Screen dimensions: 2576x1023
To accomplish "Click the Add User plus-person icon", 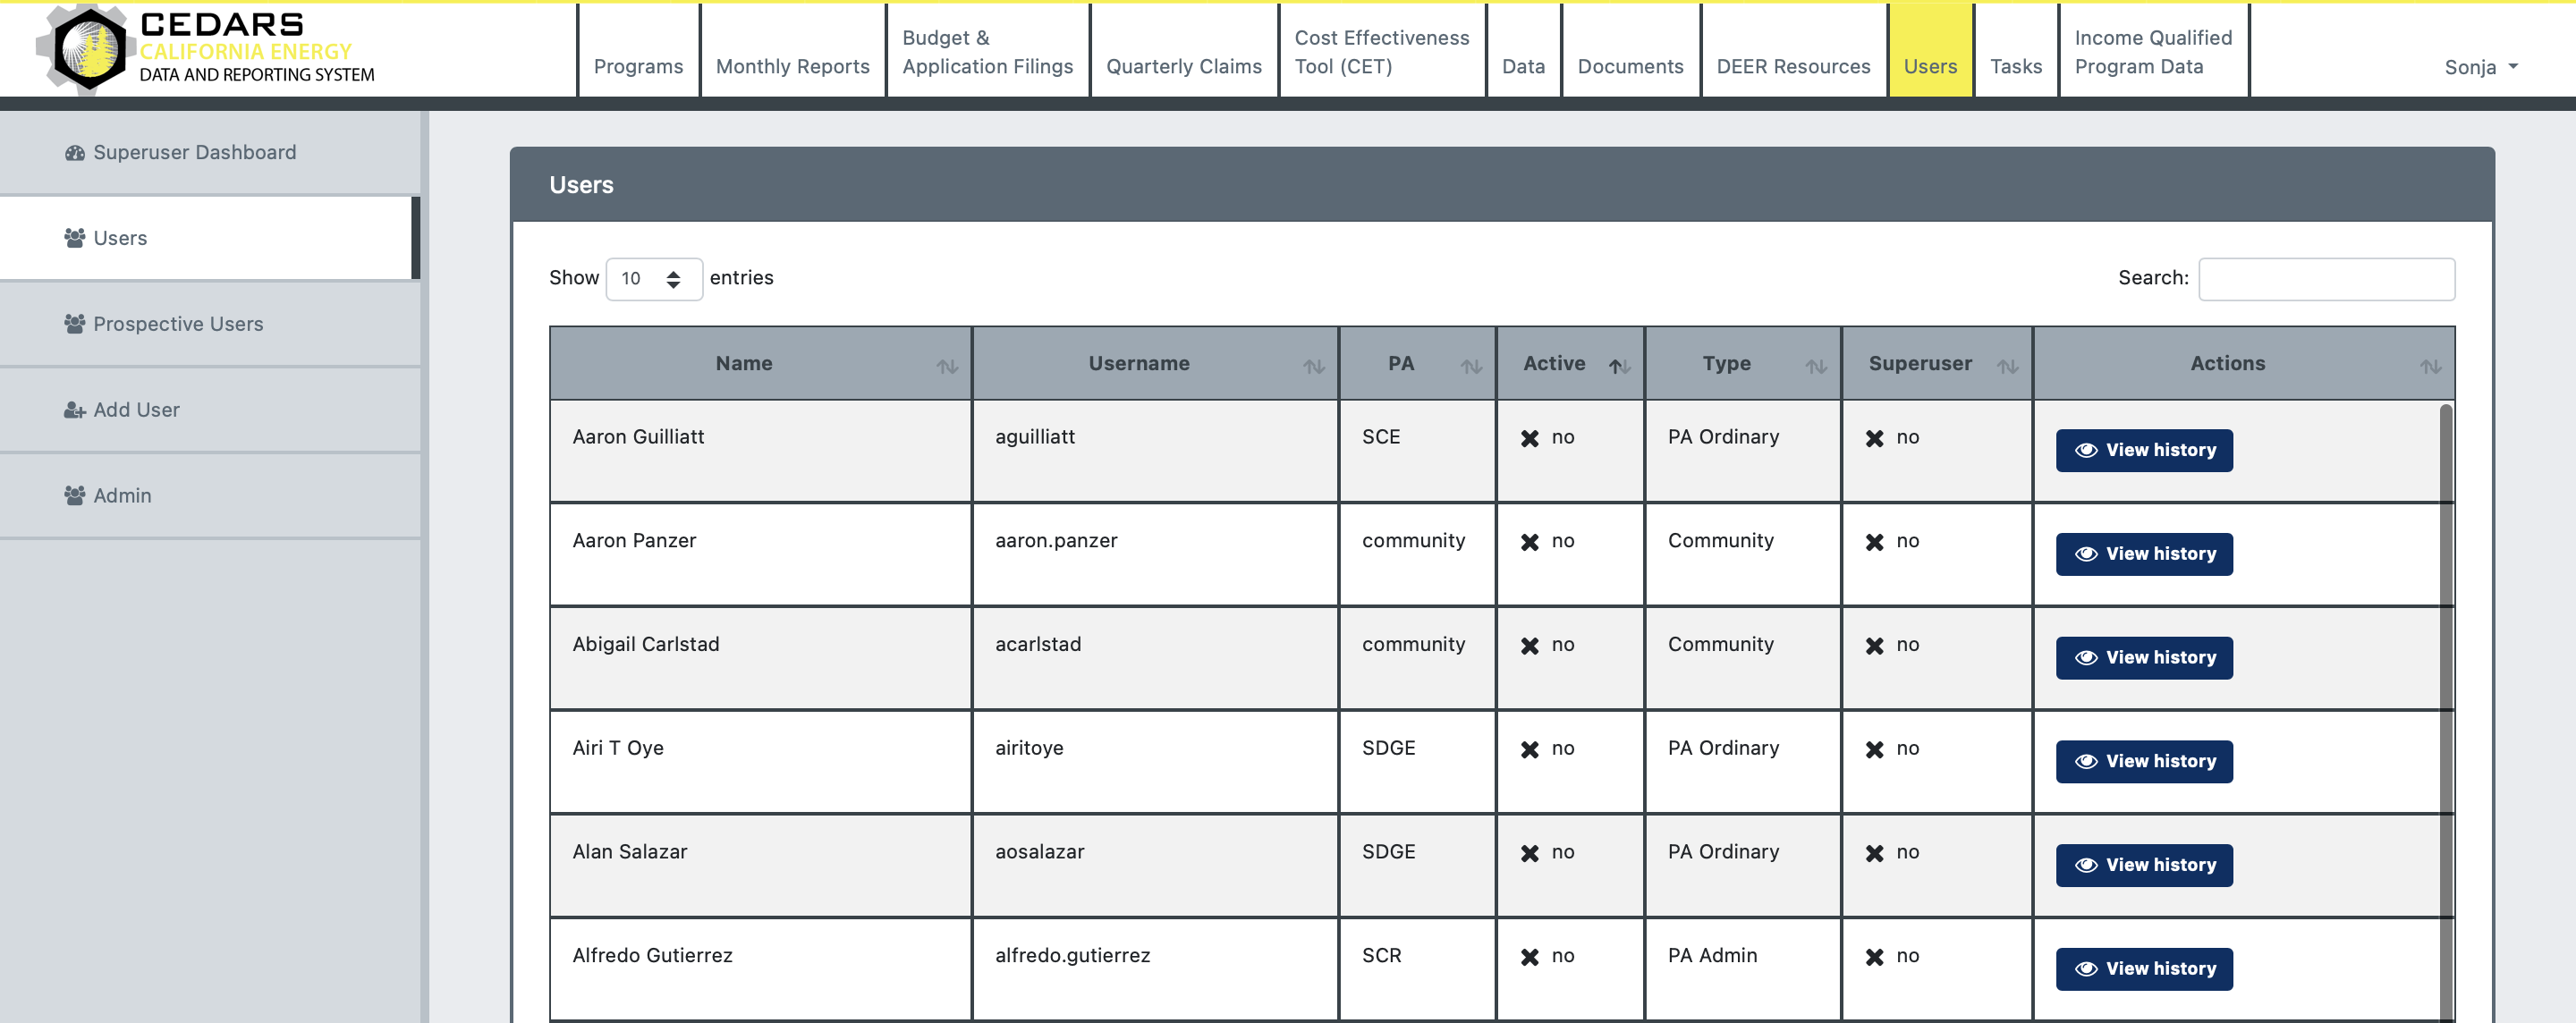I will 74,410.
